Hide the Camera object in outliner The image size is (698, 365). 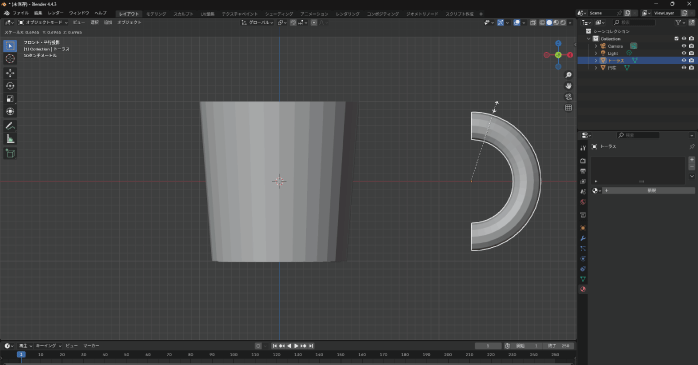pos(684,46)
